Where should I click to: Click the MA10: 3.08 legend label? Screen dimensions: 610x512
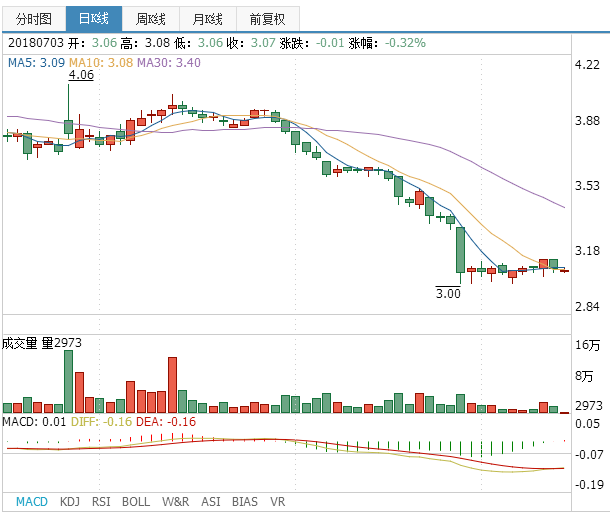click(101, 63)
